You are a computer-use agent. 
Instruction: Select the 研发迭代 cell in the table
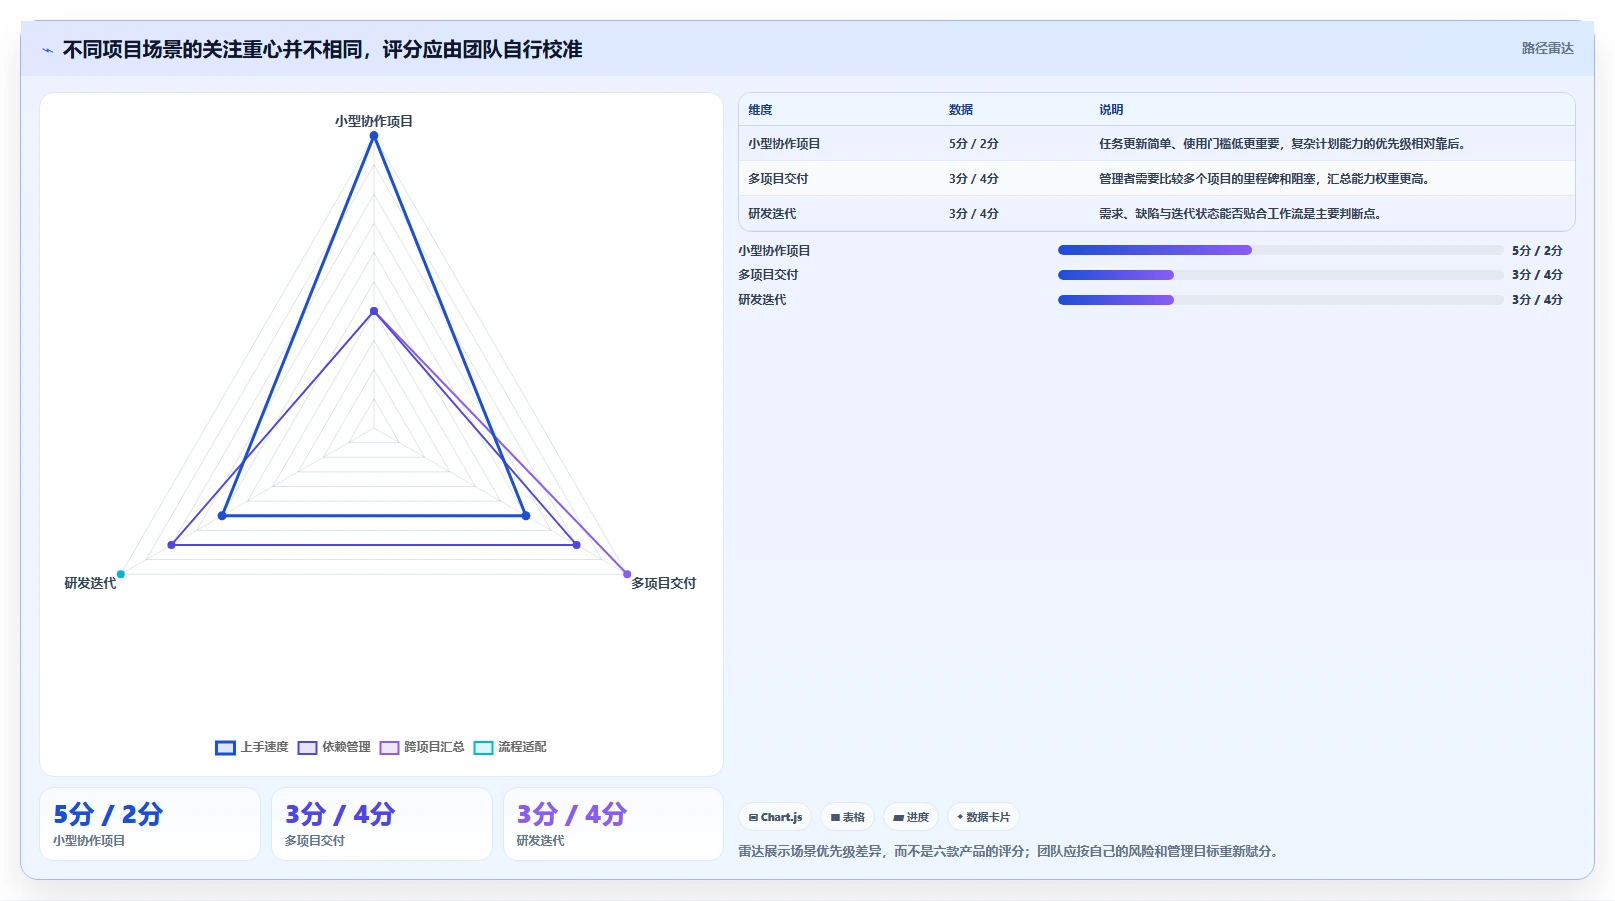click(772, 214)
